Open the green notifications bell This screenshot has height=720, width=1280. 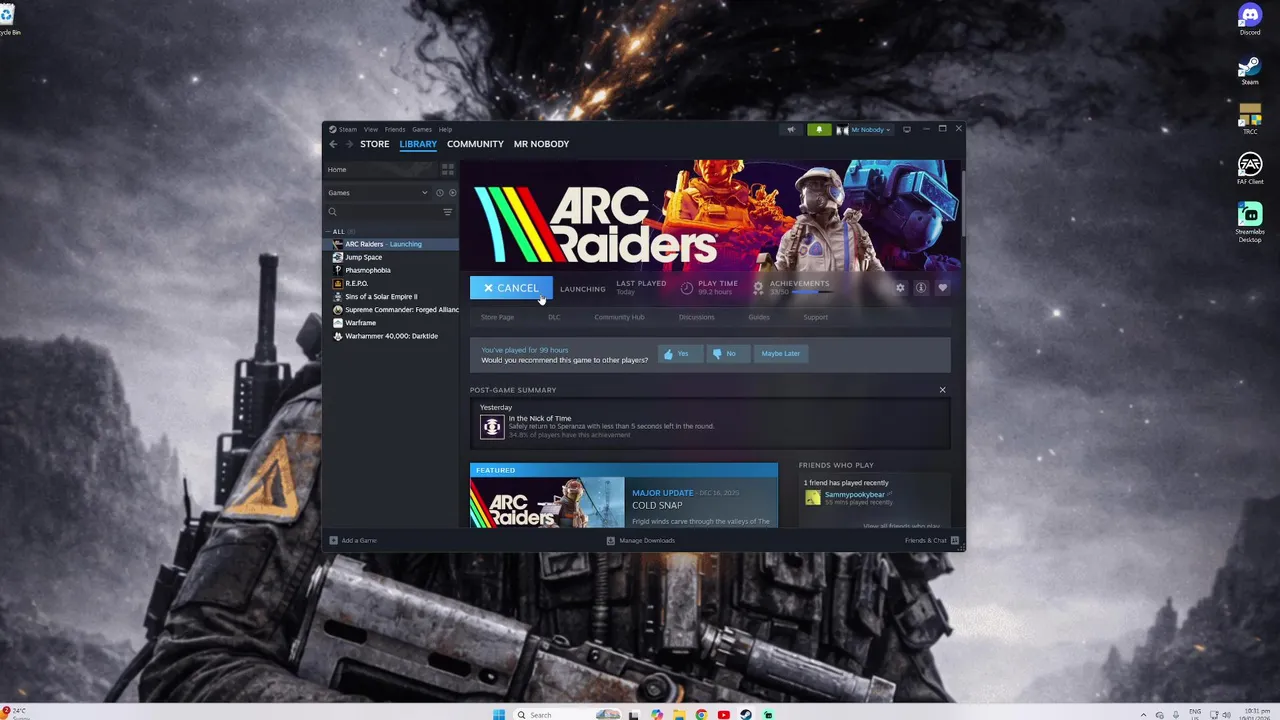819,129
